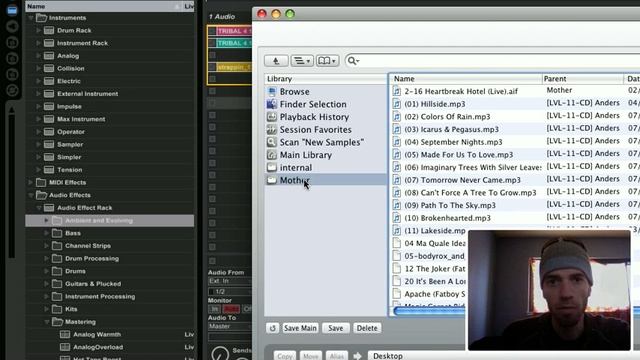Click the refresh icon beside Save Main
The height and width of the screenshot is (360, 640).
273,328
